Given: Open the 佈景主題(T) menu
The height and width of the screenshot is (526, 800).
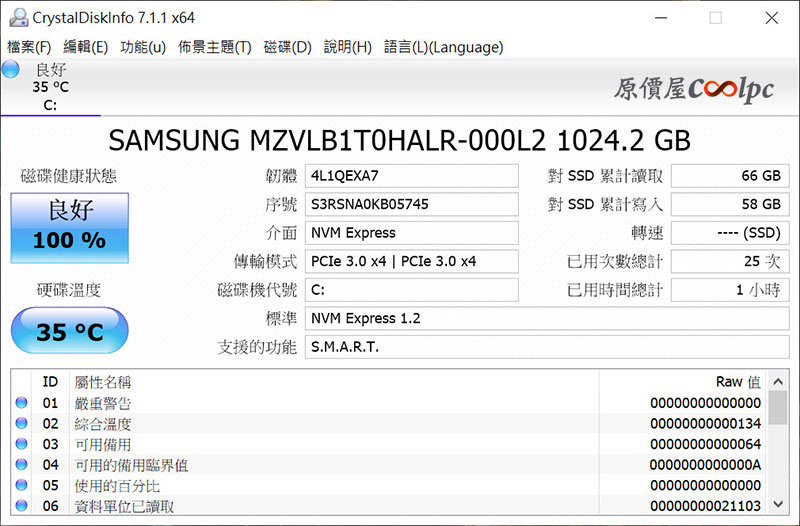Looking at the screenshot, I should (215, 47).
